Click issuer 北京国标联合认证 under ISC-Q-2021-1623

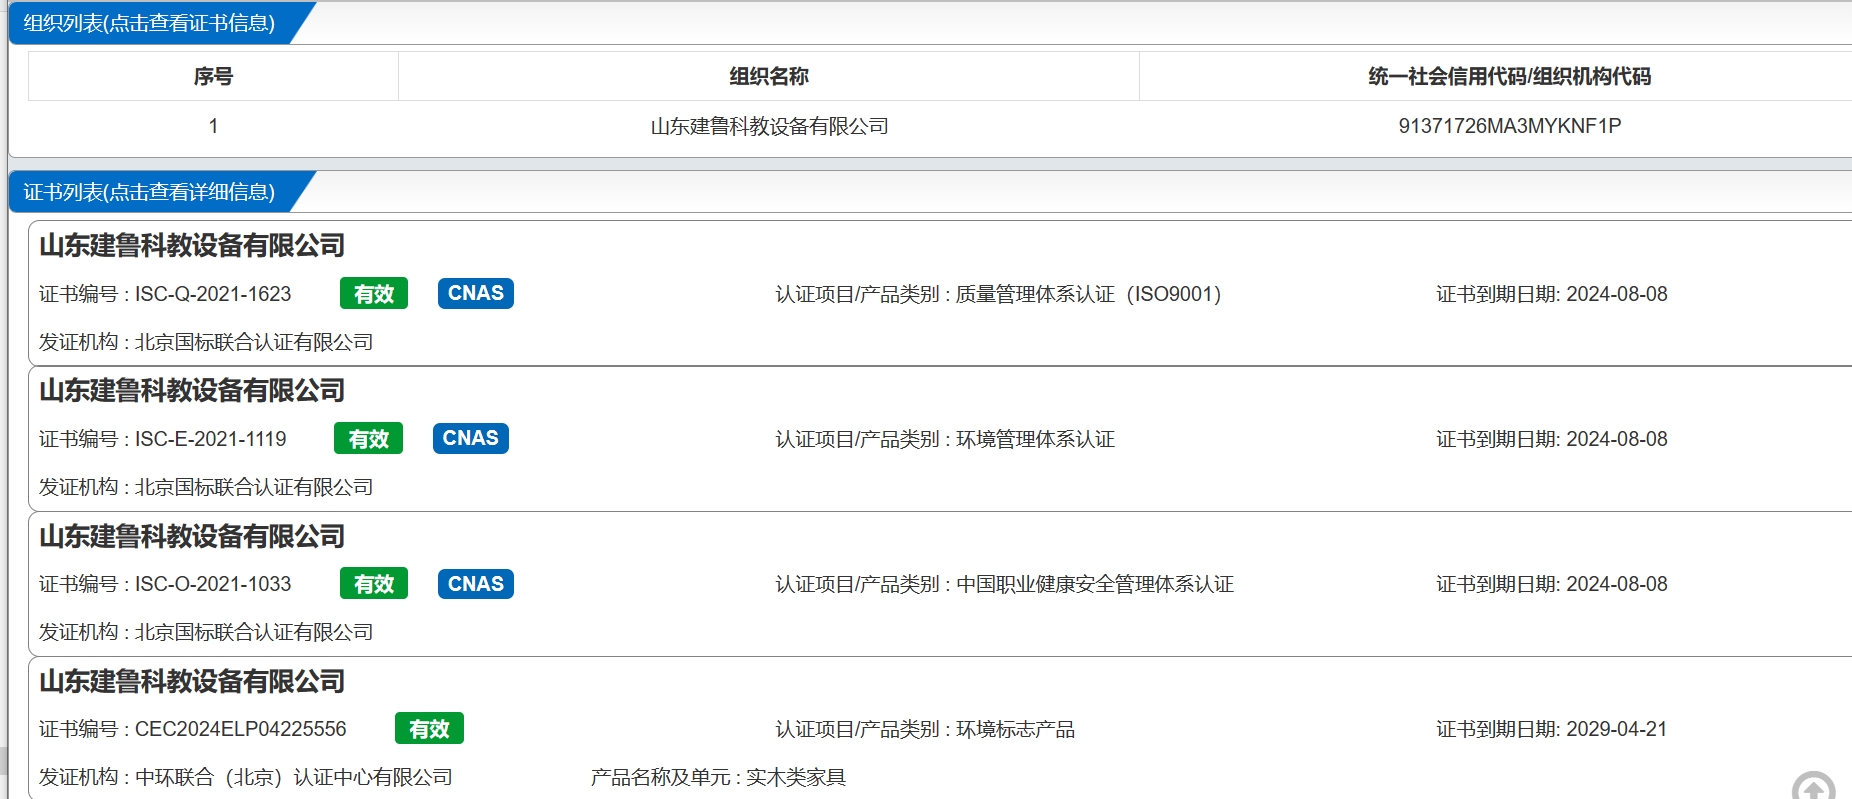pos(254,342)
